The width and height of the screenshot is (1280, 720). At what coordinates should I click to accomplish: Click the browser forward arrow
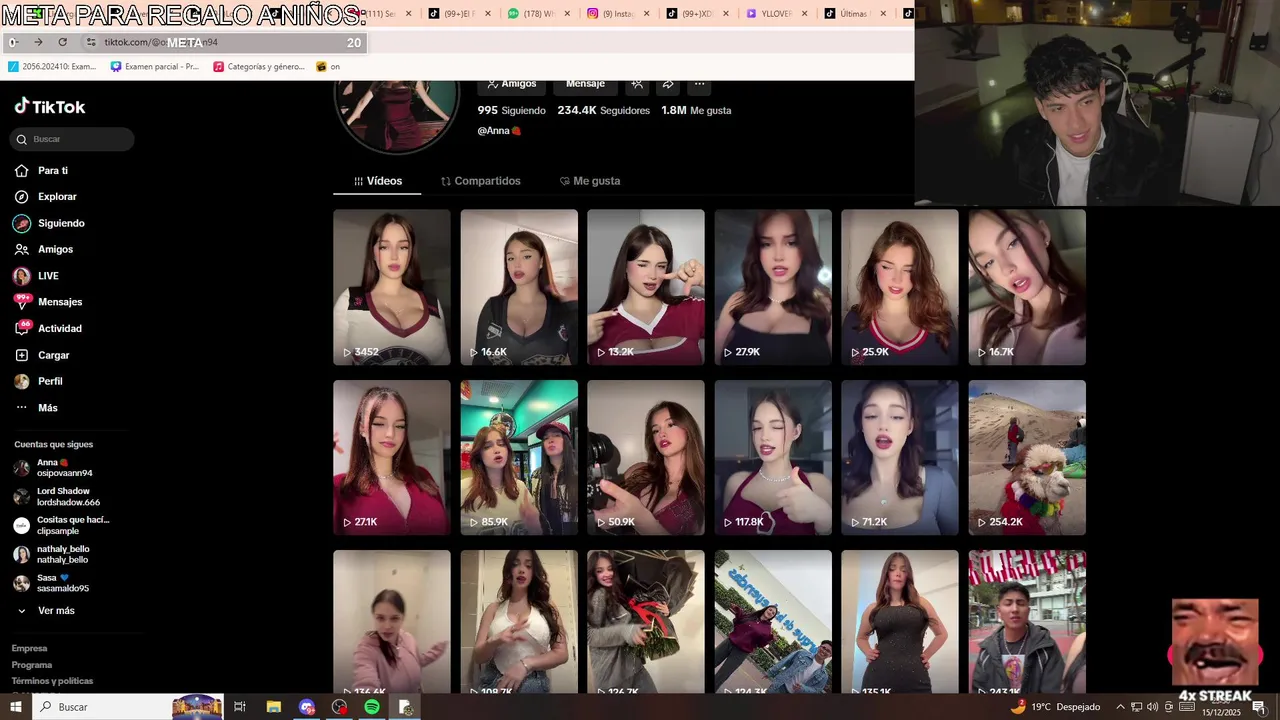(38, 42)
